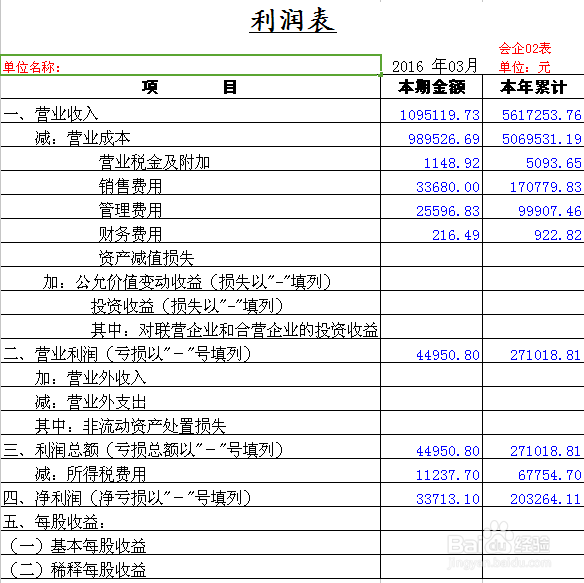Select empty 本期金额 cell for 资产减值损失
Viewport: 584px width, 583px height.
[431, 255]
